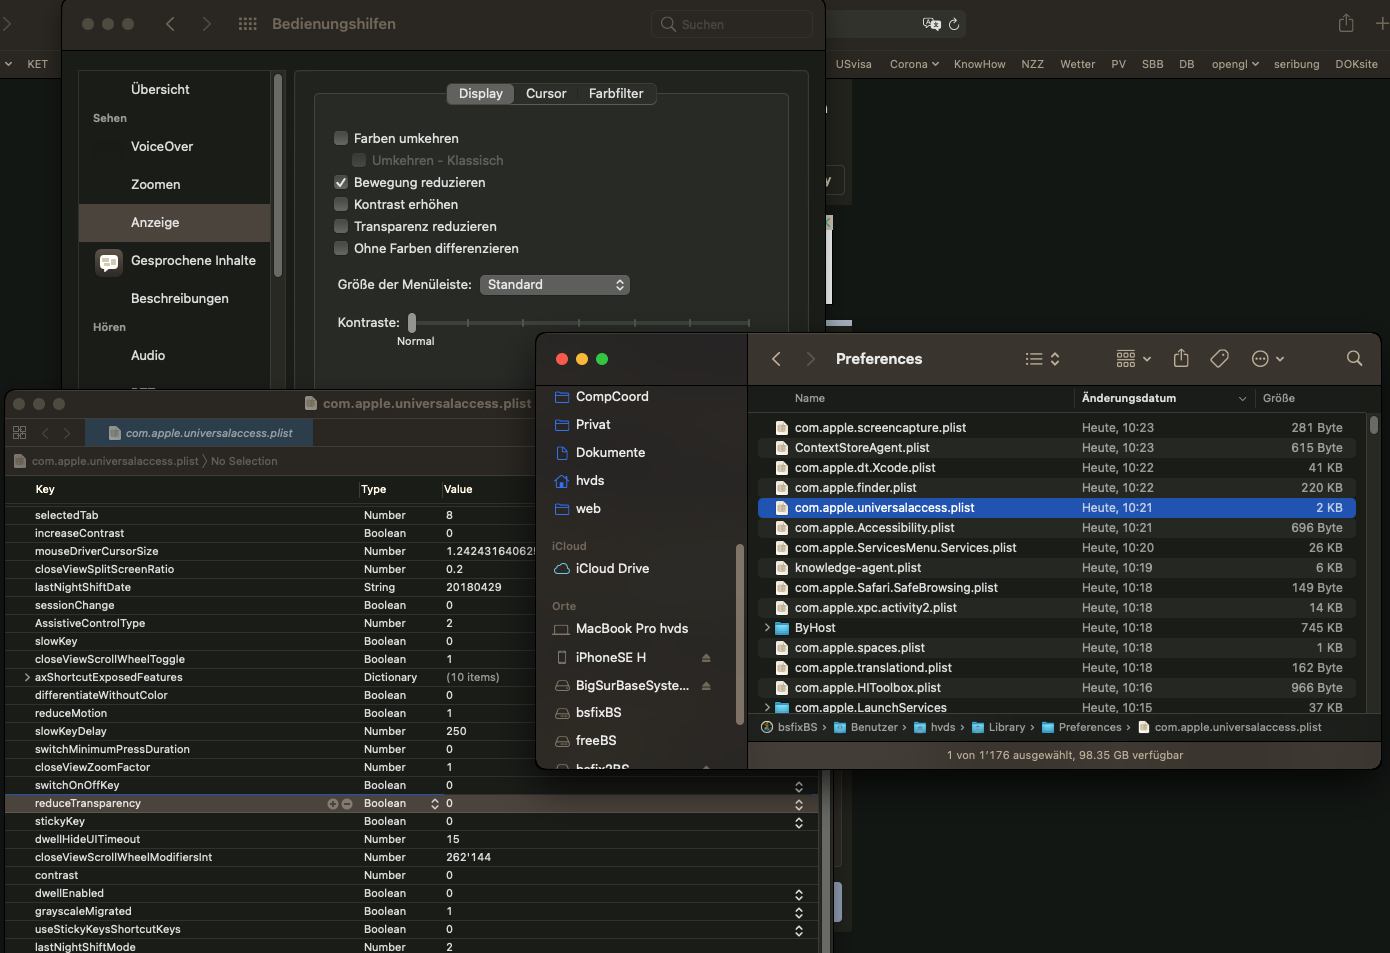Enable Farben umkehren checkbox

(x=341, y=139)
